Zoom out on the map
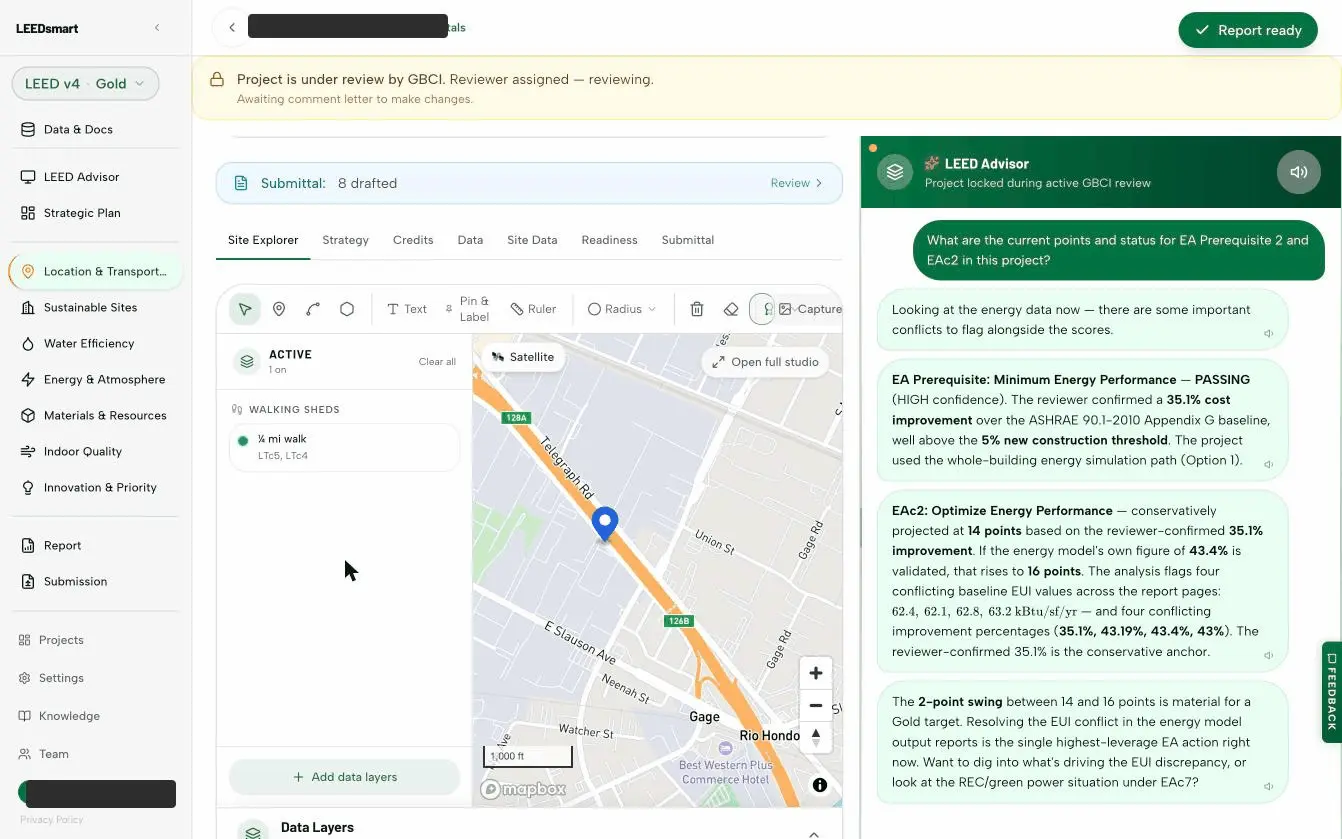This screenshot has width=1342, height=839. tap(816, 705)
